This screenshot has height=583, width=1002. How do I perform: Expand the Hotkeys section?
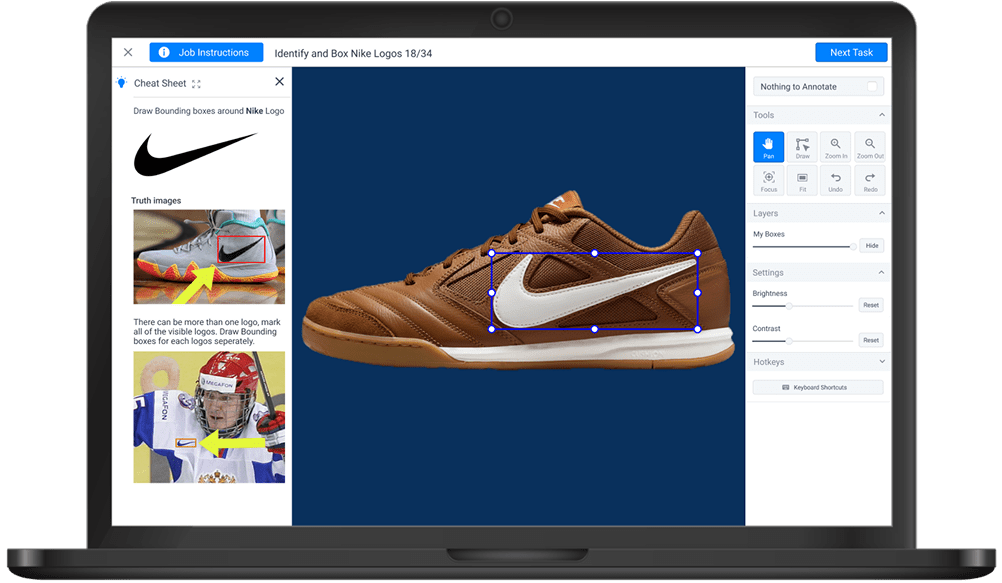pos(881,362)
